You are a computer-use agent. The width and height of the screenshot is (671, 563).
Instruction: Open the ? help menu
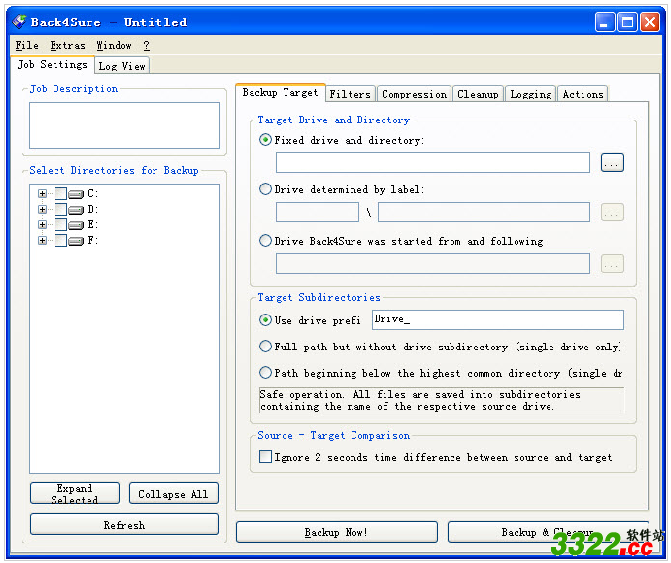[147, 45]
